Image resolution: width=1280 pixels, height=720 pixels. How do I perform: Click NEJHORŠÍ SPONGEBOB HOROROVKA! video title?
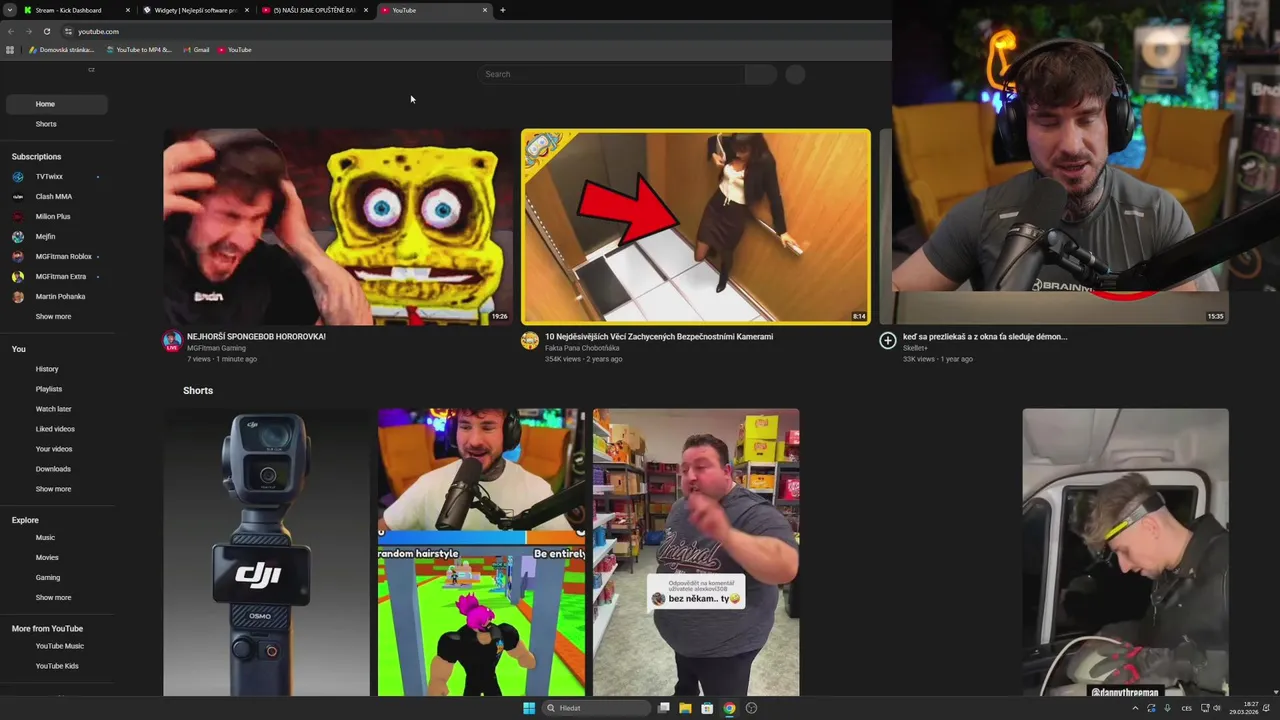[256, 337]
